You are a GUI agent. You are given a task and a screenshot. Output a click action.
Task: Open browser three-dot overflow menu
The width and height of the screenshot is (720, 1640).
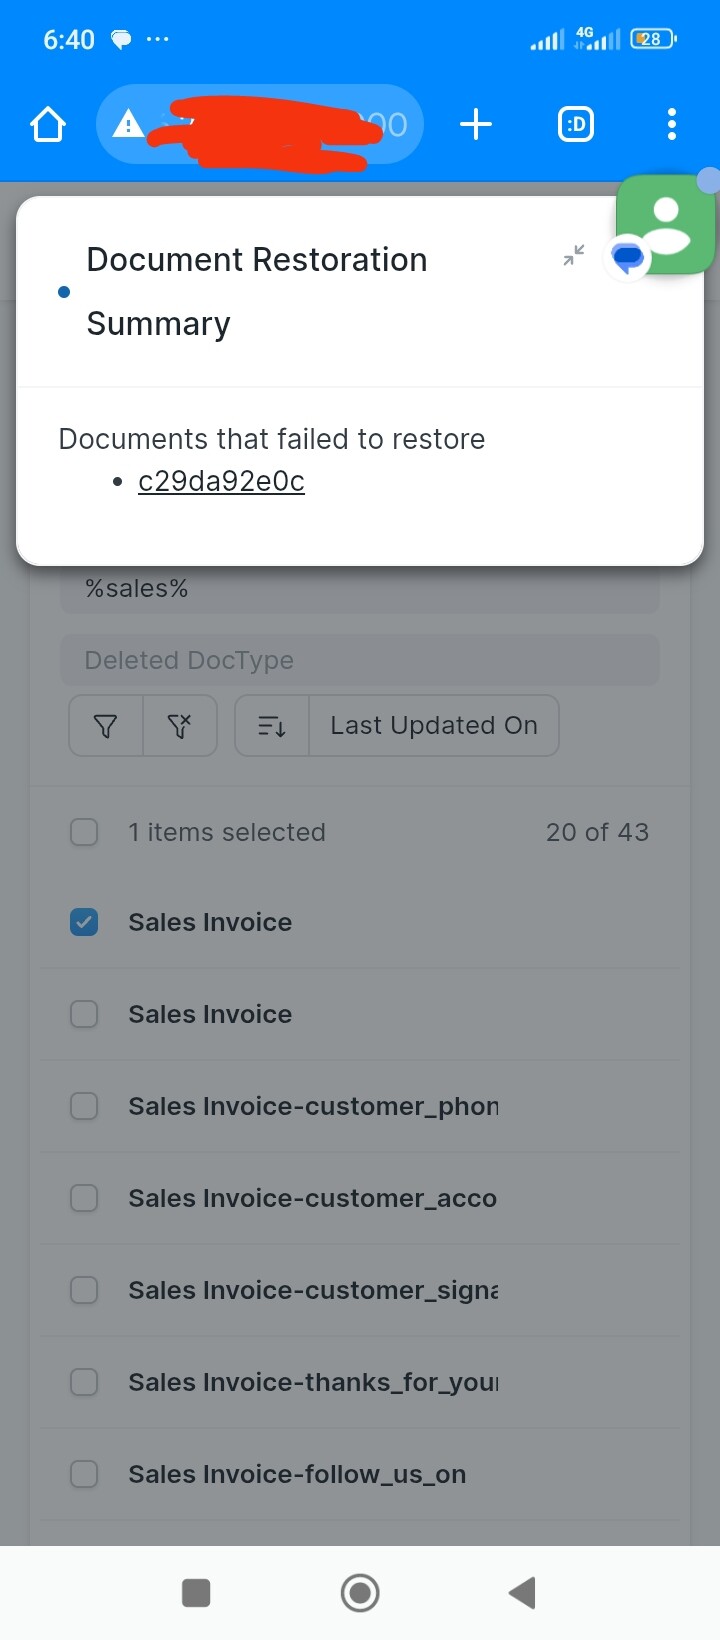click(x=672, y=125)
